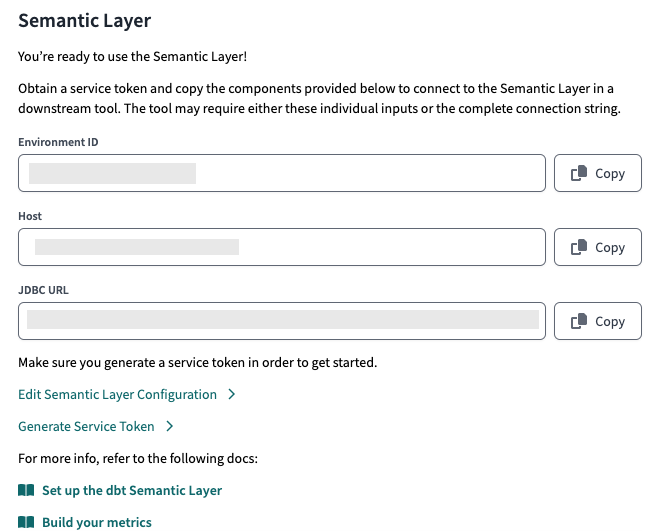Click the JDBC URL field label

[x=41, y=290]
